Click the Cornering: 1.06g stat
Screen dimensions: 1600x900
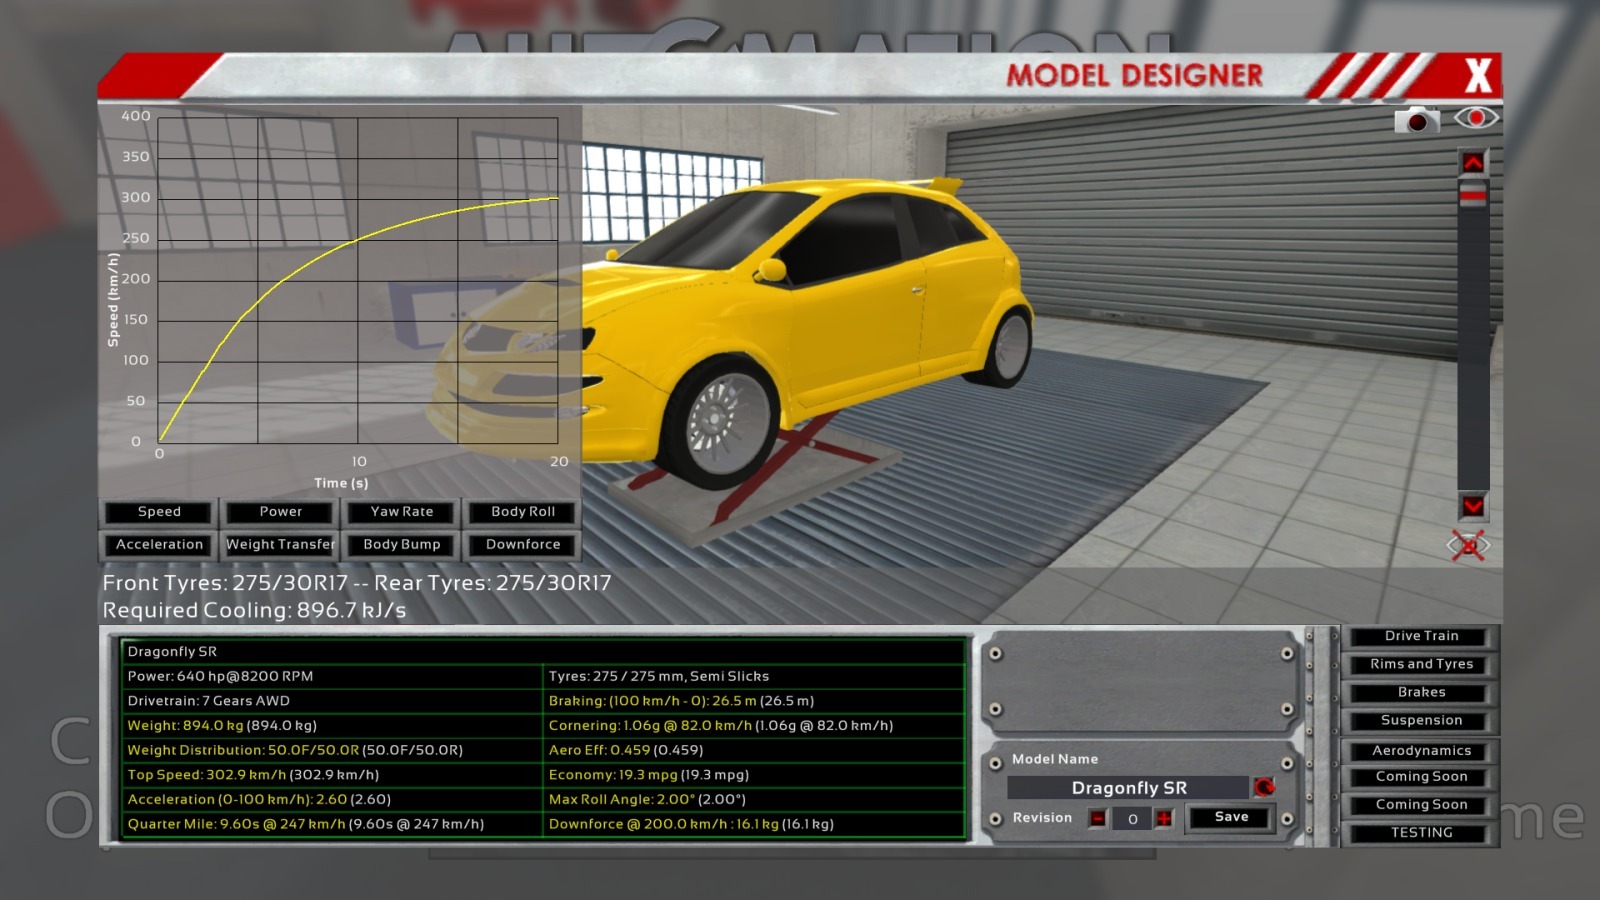pyautogui.click(x=754, y=726)
